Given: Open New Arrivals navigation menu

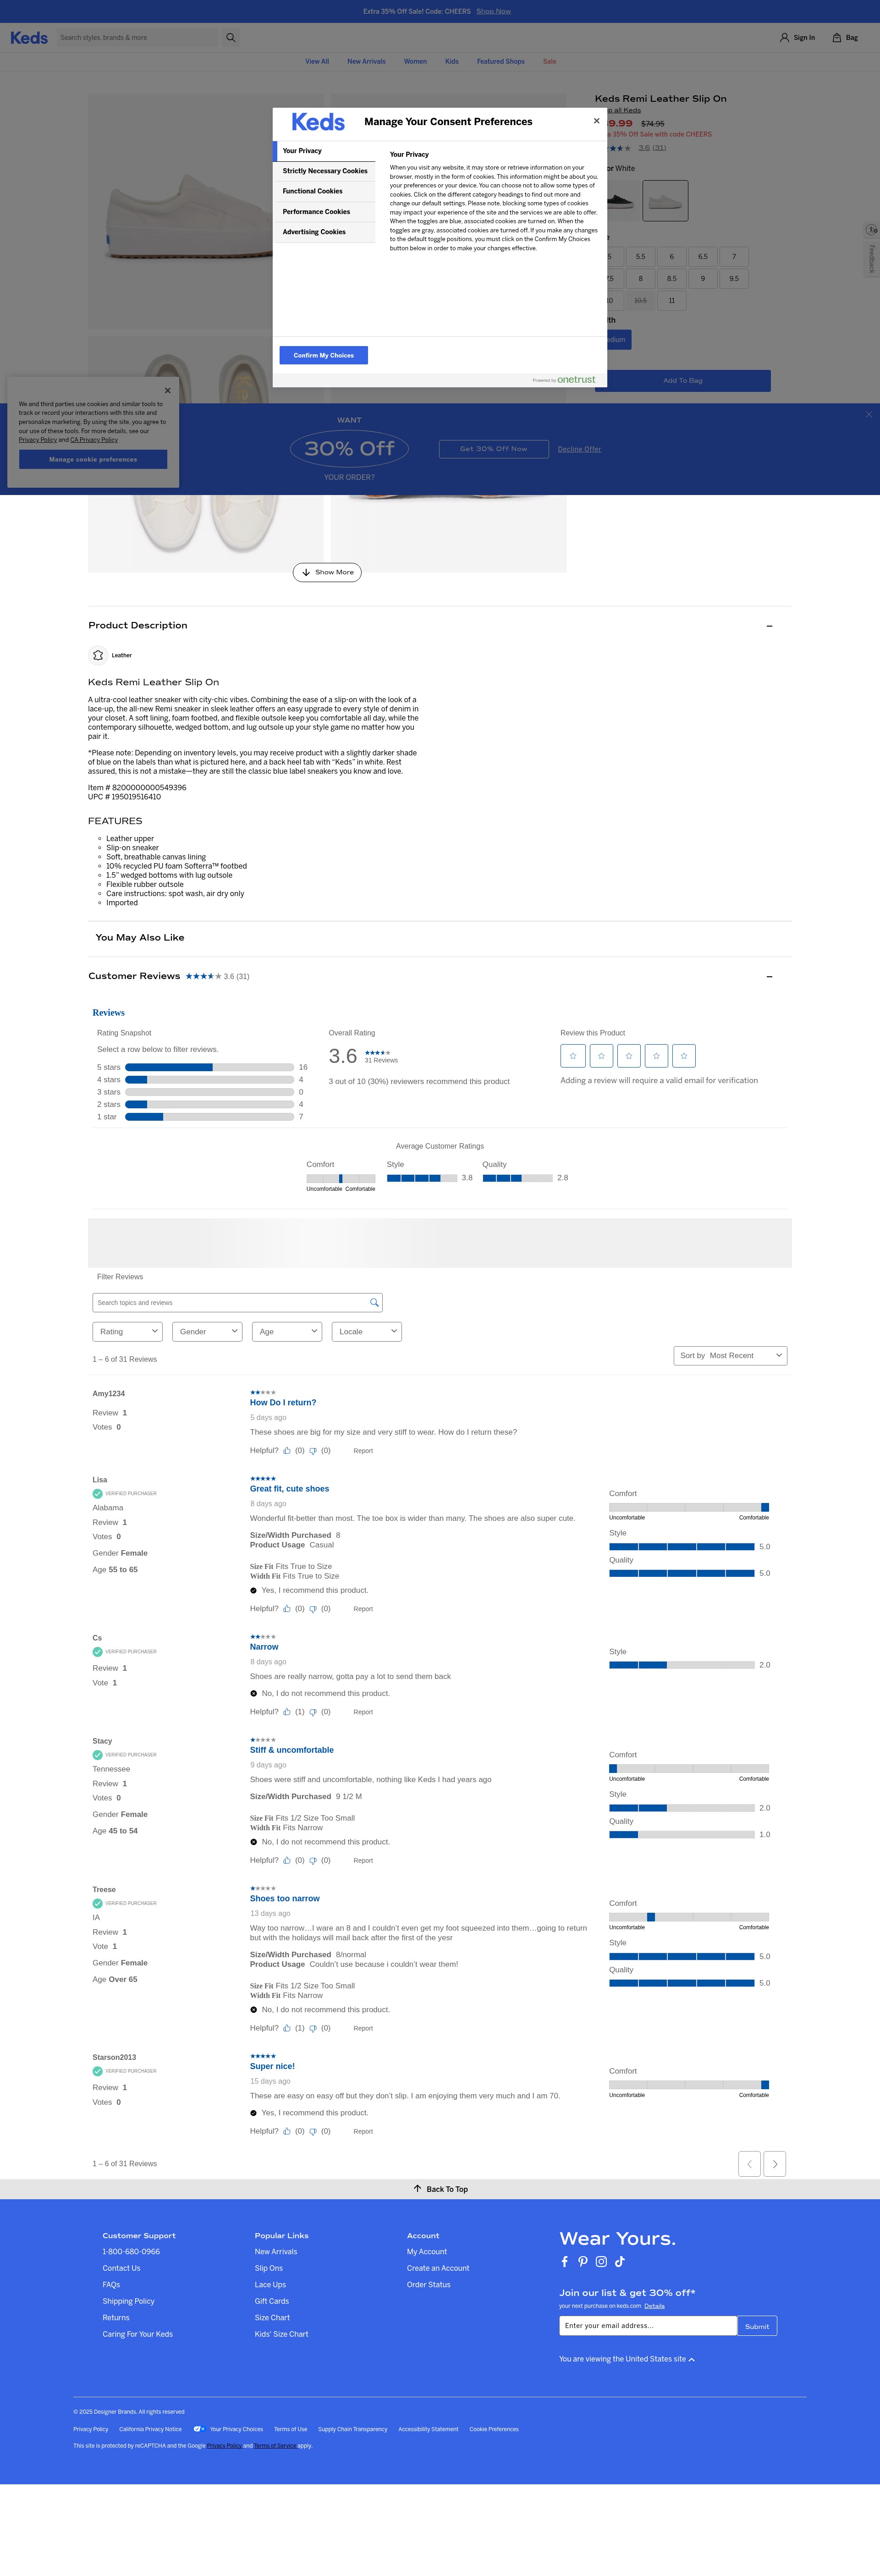Looking at the screenshot, I should 366,62.
